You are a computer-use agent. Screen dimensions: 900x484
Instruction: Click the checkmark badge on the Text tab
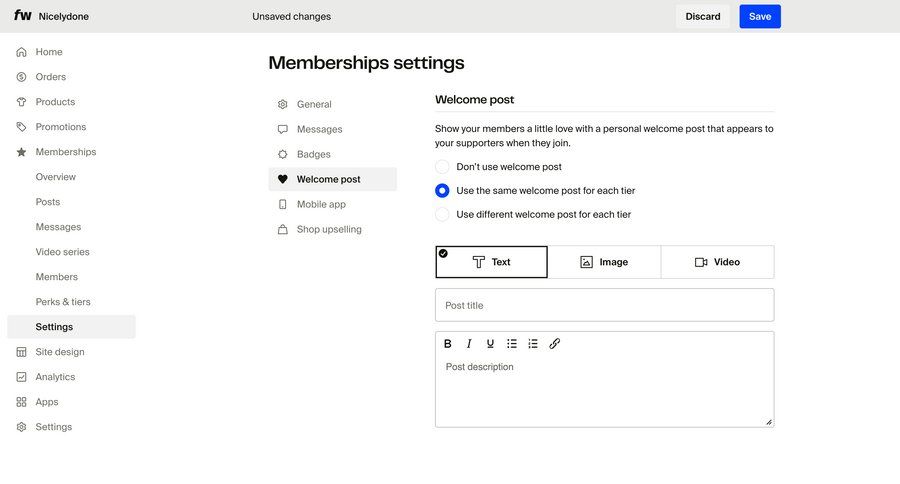[443, 253]
